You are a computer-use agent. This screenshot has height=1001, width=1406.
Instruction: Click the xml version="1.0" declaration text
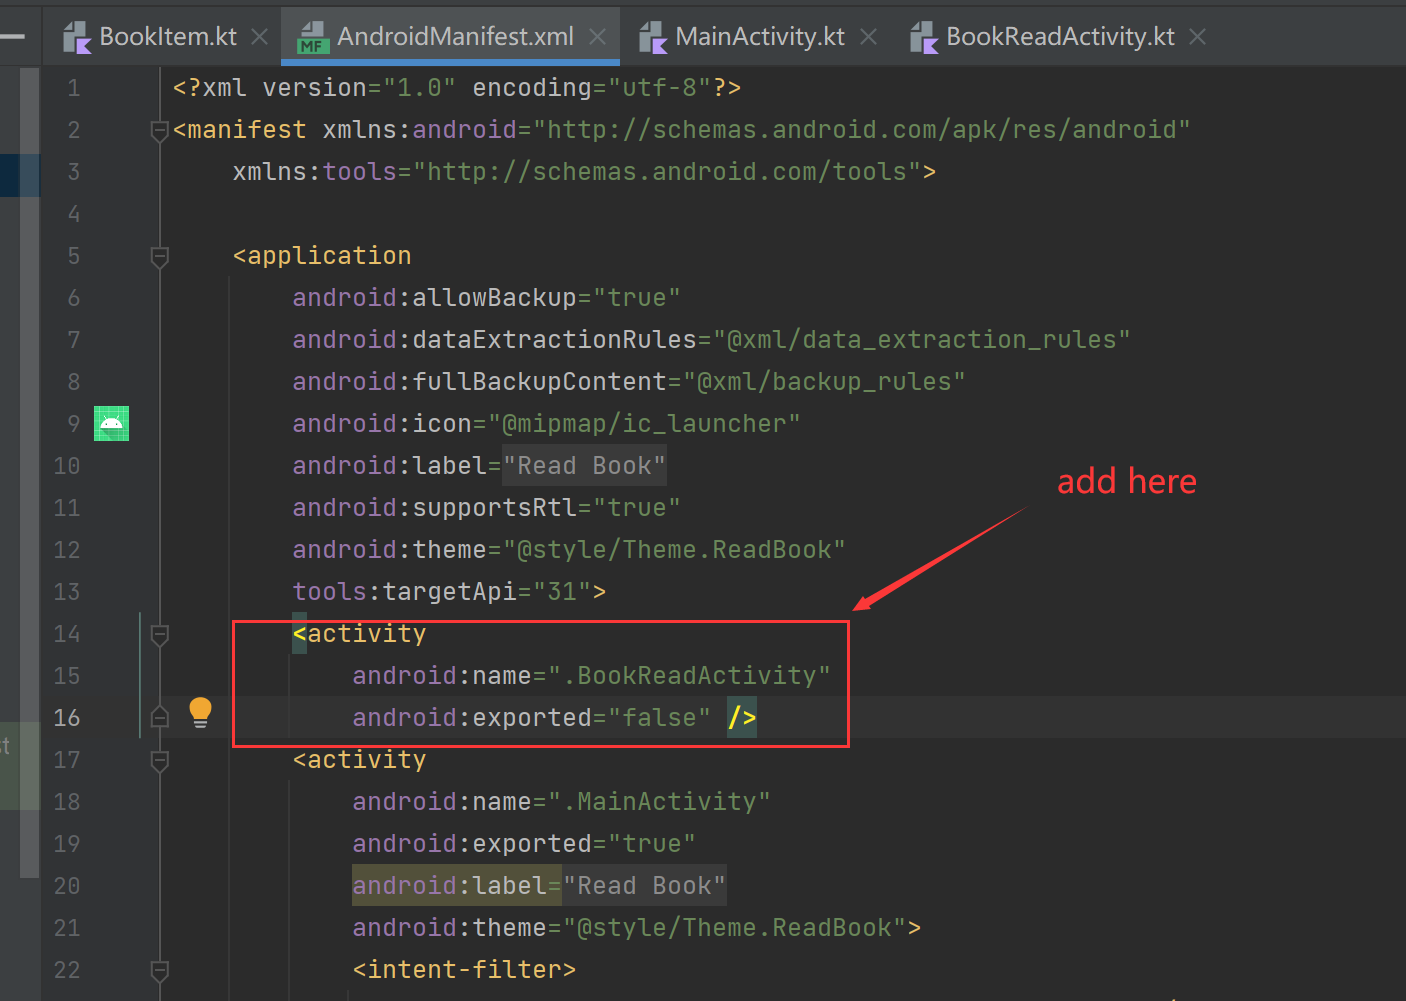coord(457,88)
